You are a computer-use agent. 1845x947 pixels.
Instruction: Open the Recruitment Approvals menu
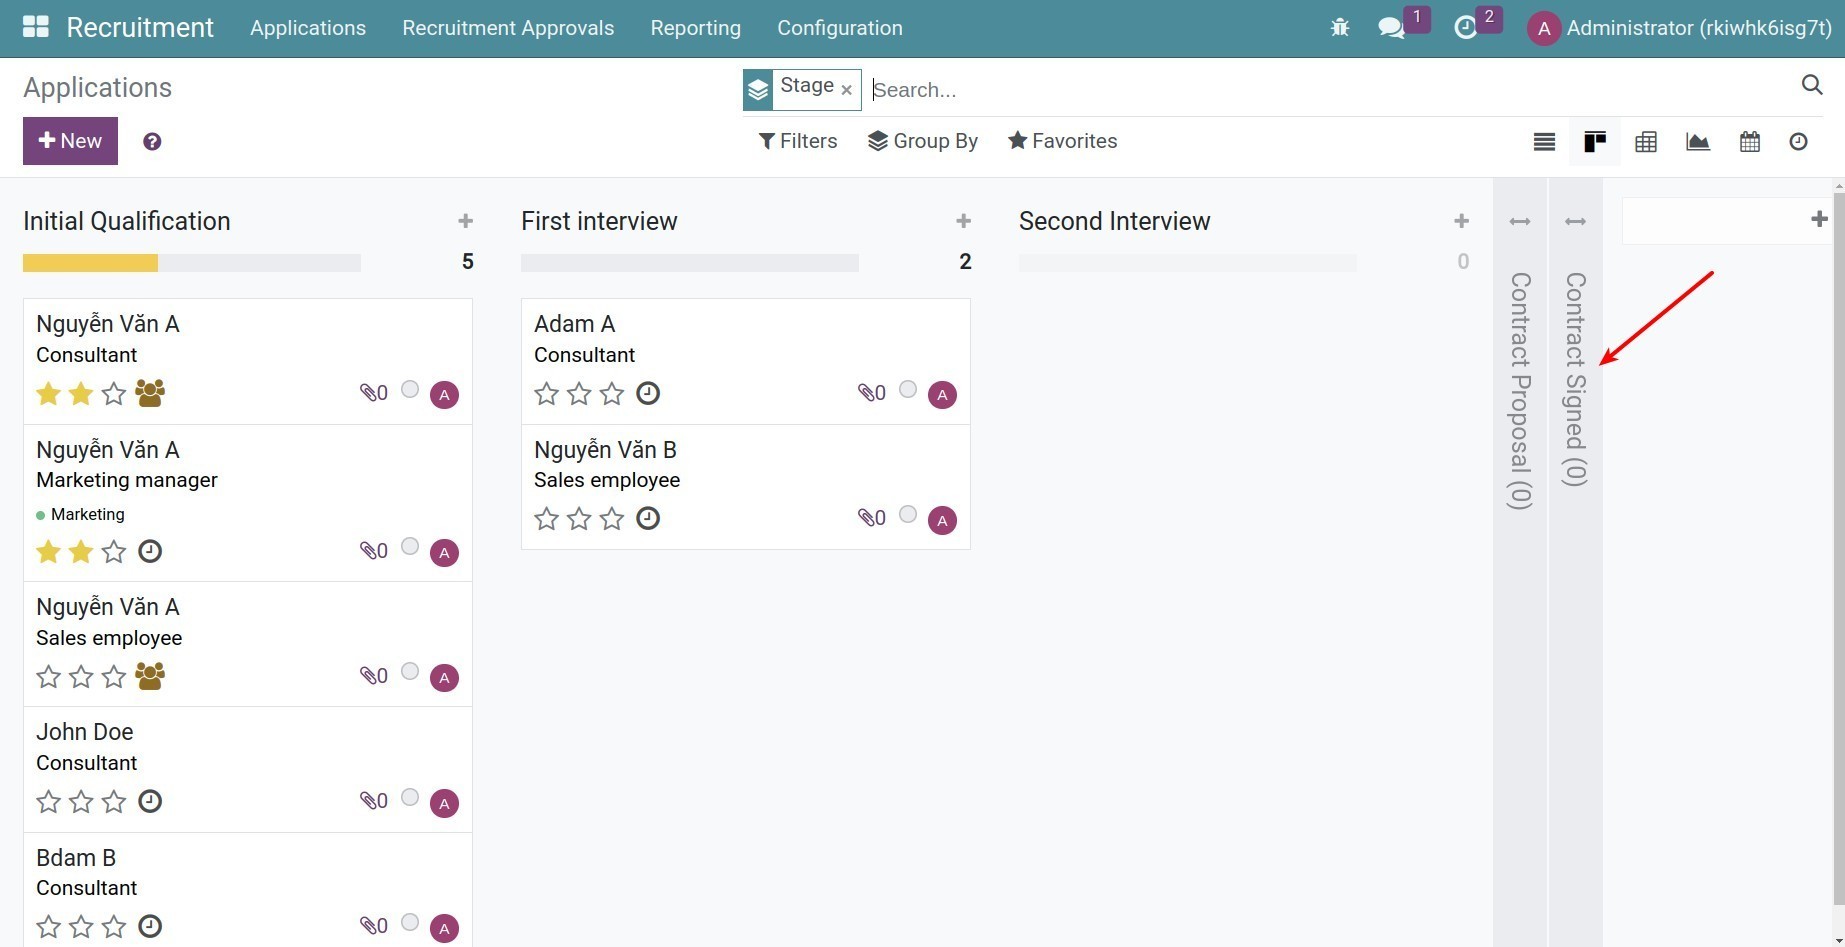508,28
